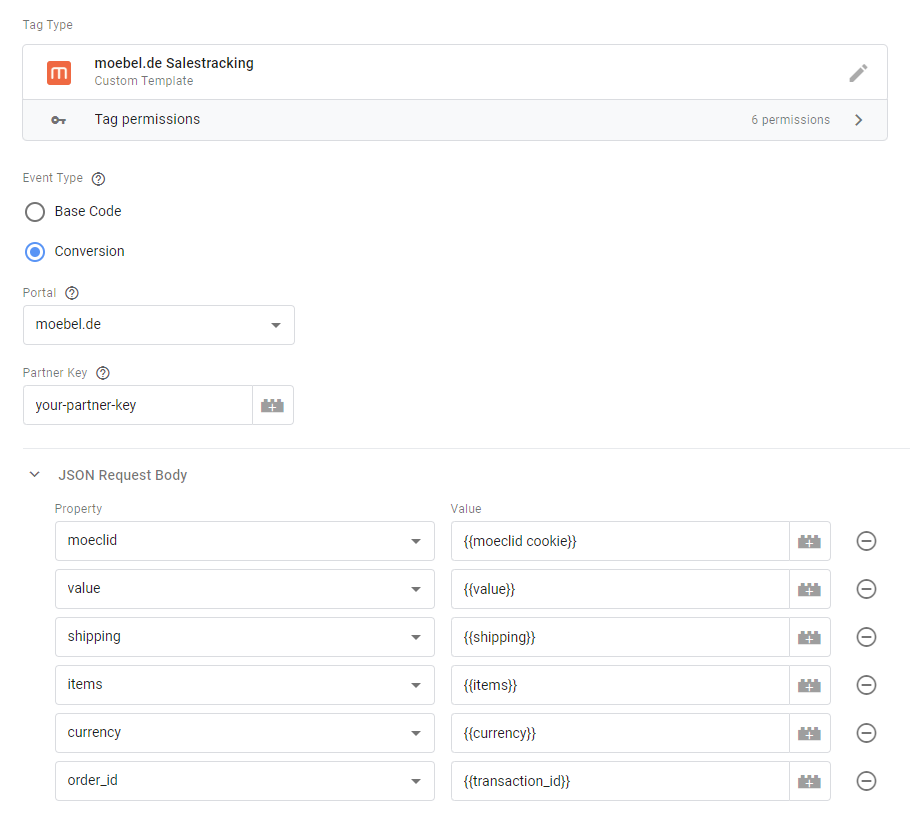The height and width of the screenshot is (815, 910).
Task: Remove the shipping property row
Action: pyautogui.click(x=866, y=637)
